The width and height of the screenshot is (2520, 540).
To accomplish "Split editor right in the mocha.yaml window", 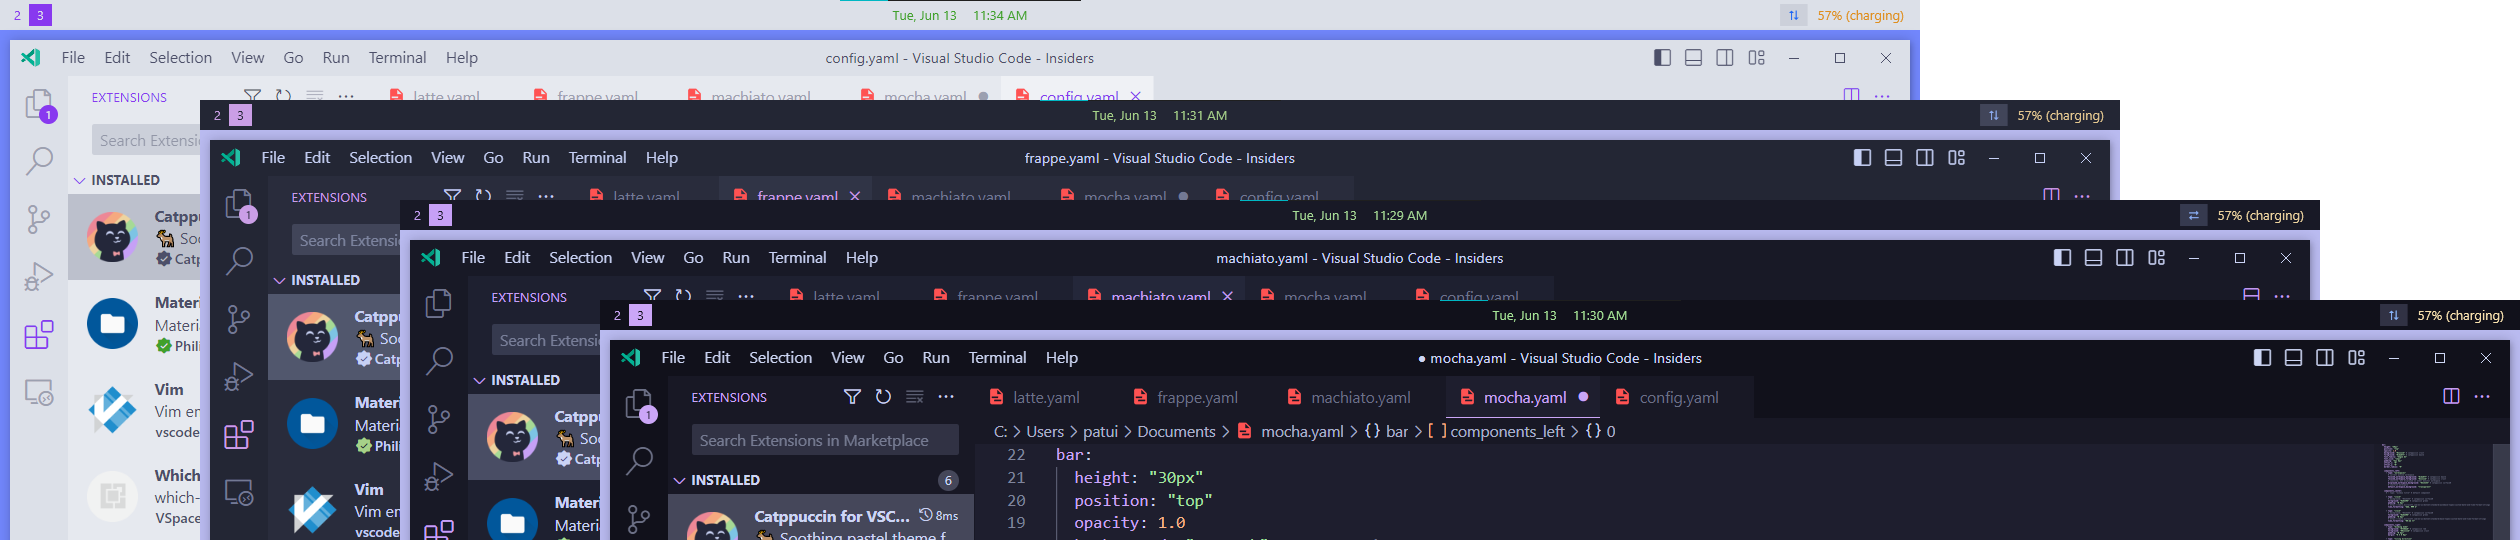I will (x=2451, y=397).
